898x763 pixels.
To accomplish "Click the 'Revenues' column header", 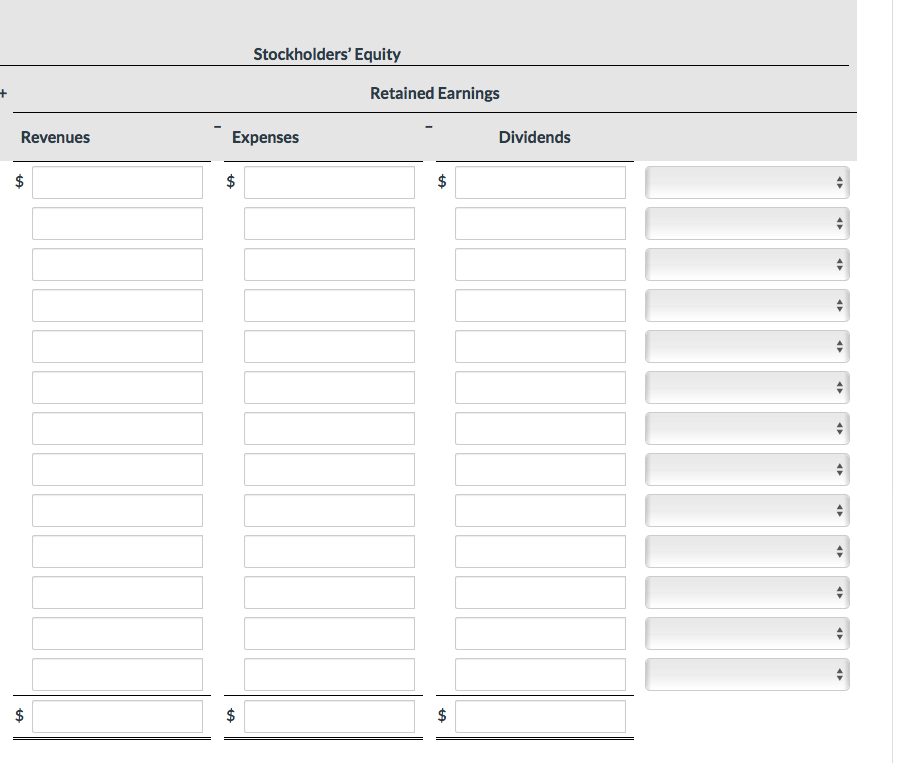I will coord(56,137).
